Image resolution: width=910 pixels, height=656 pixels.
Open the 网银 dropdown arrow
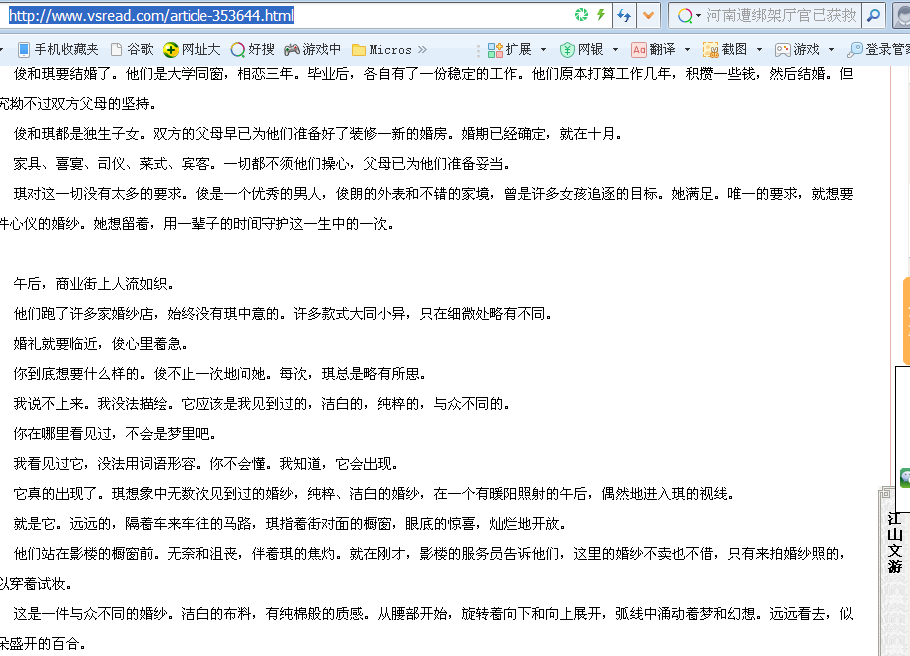(x=615, y=50)
